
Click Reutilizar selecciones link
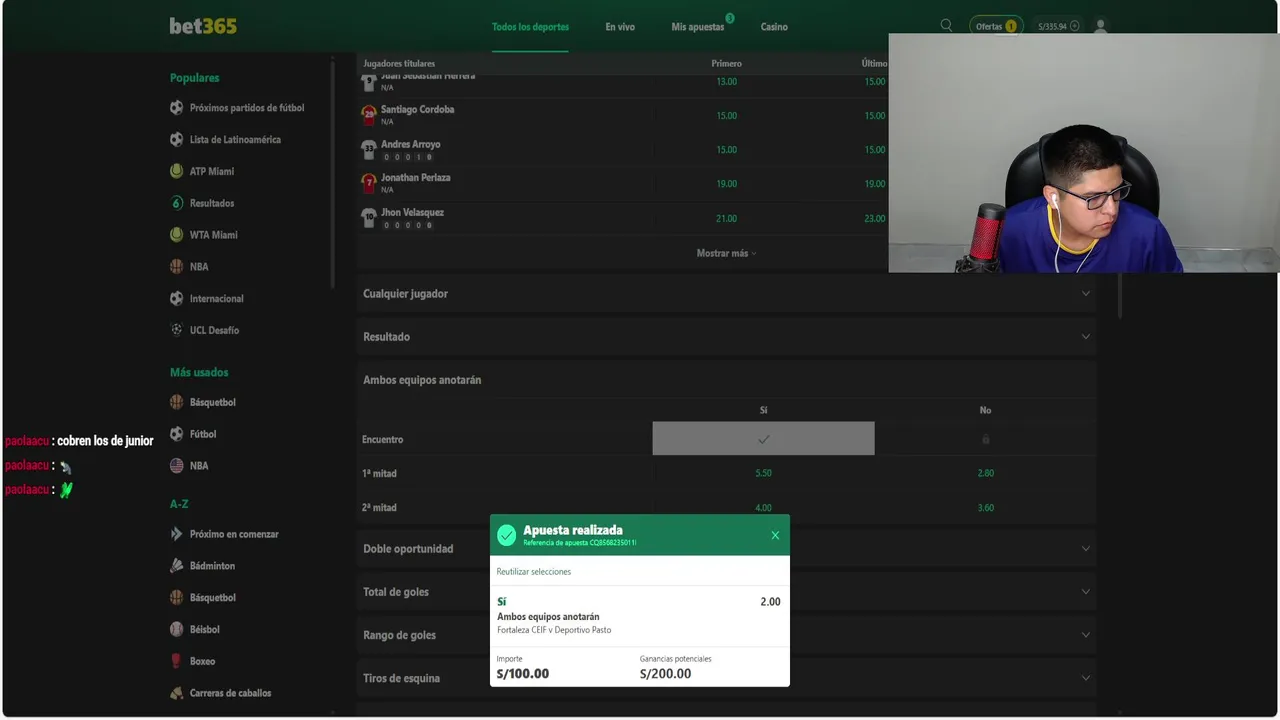tap(534, 572)
